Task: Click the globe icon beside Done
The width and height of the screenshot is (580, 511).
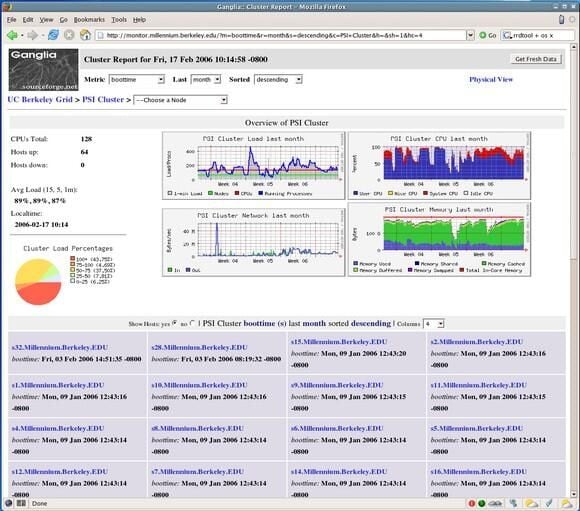Action: click(x=9, y=503)
